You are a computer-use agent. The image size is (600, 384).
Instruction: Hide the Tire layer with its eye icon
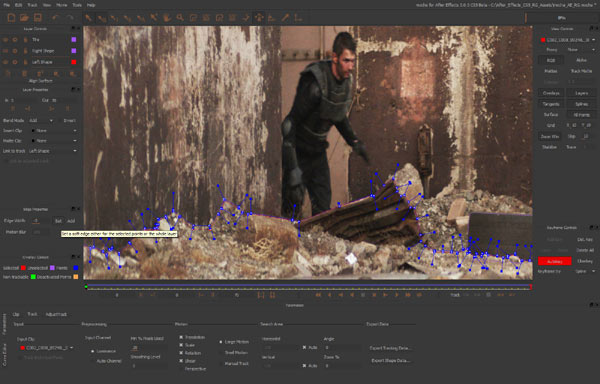click(5, 40)
